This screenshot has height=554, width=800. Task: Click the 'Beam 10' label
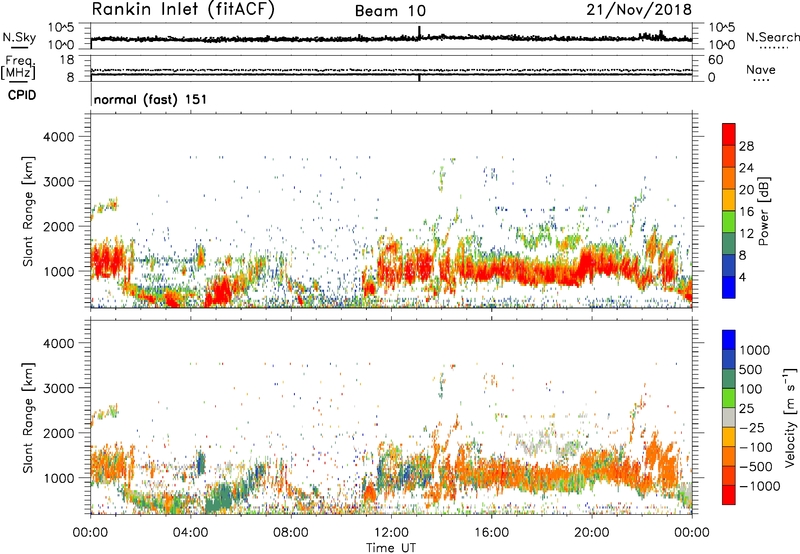pos(390,11)
